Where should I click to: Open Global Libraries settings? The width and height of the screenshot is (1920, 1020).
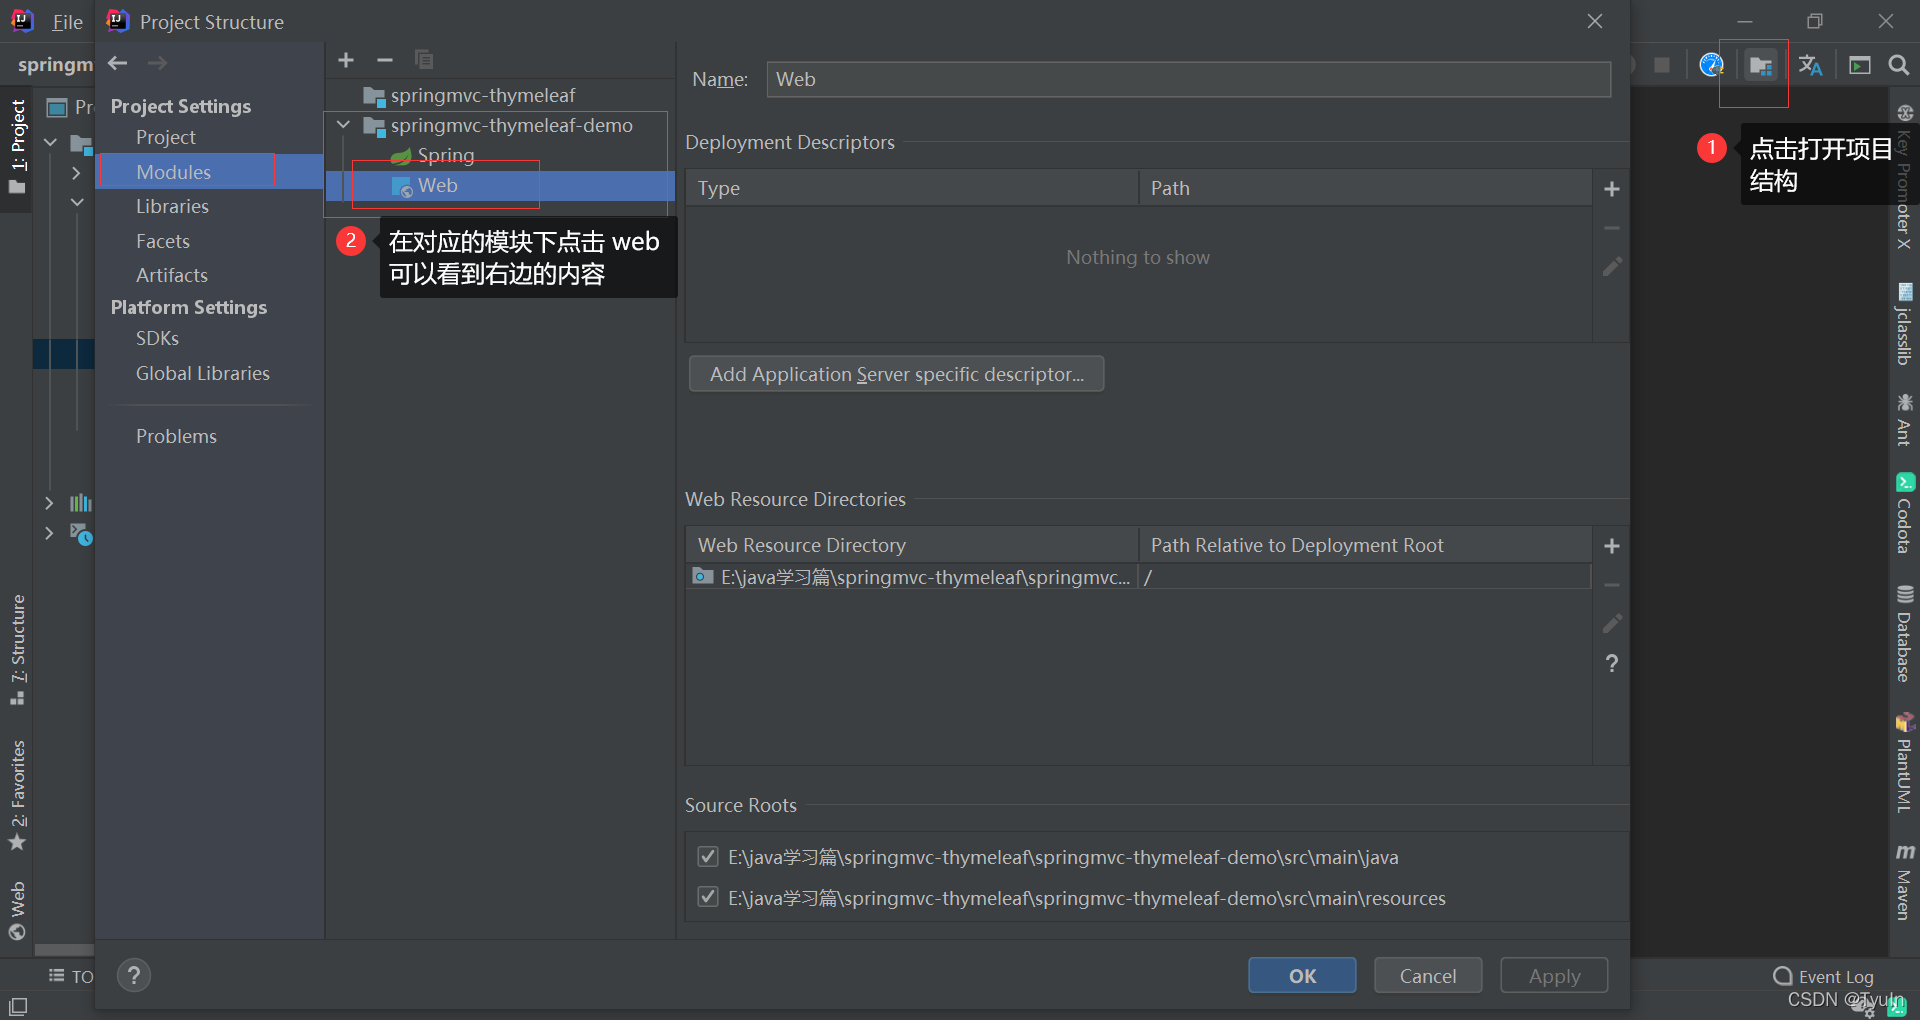[203, 373]
